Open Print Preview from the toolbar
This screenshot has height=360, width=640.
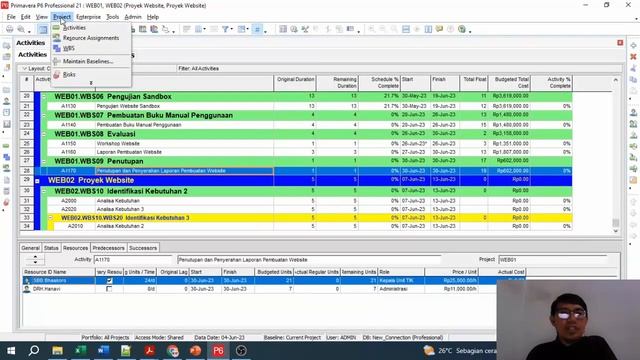pos(21,29)
